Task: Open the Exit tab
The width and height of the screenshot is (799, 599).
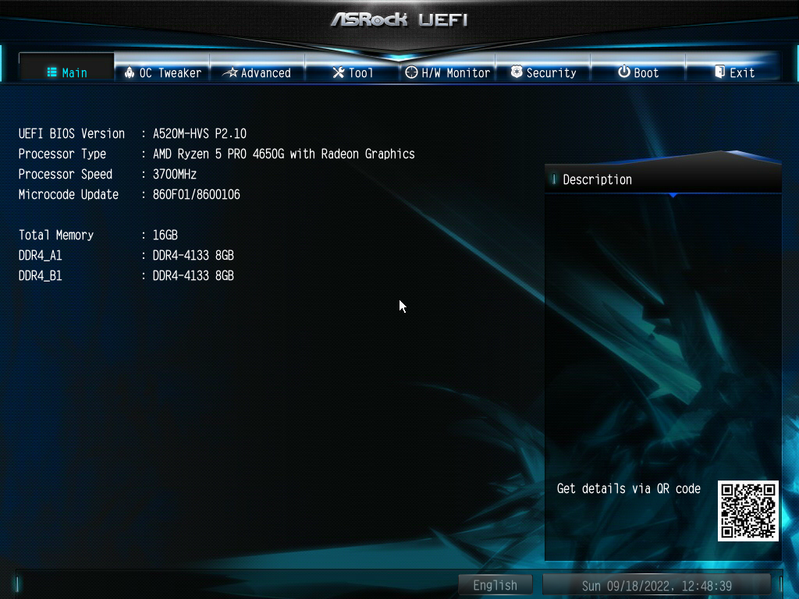Action: tap(733, 70)
